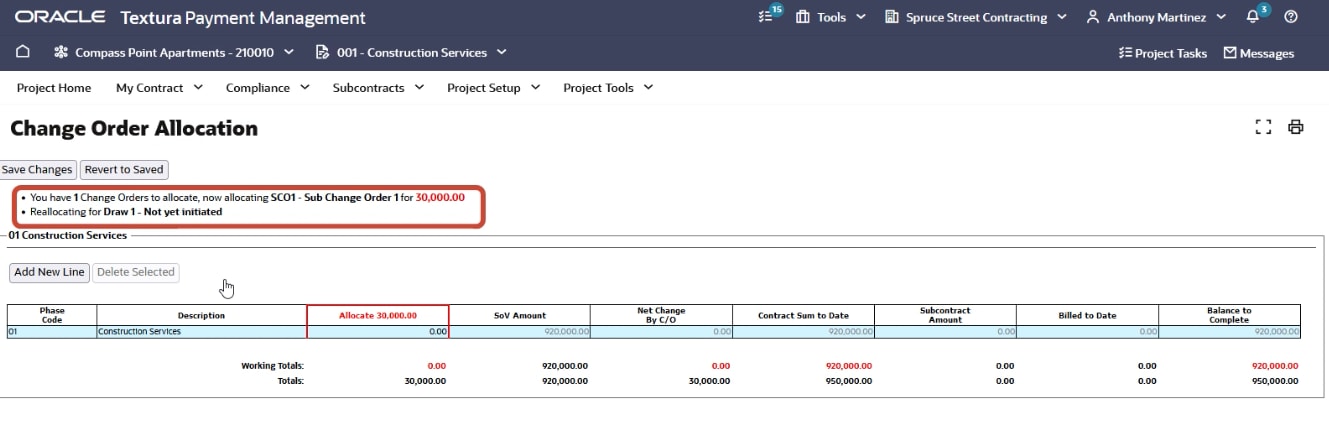Click the notifications bell icon
The height and width of the screenshot is (429, 1329).
click(1254, 17)
